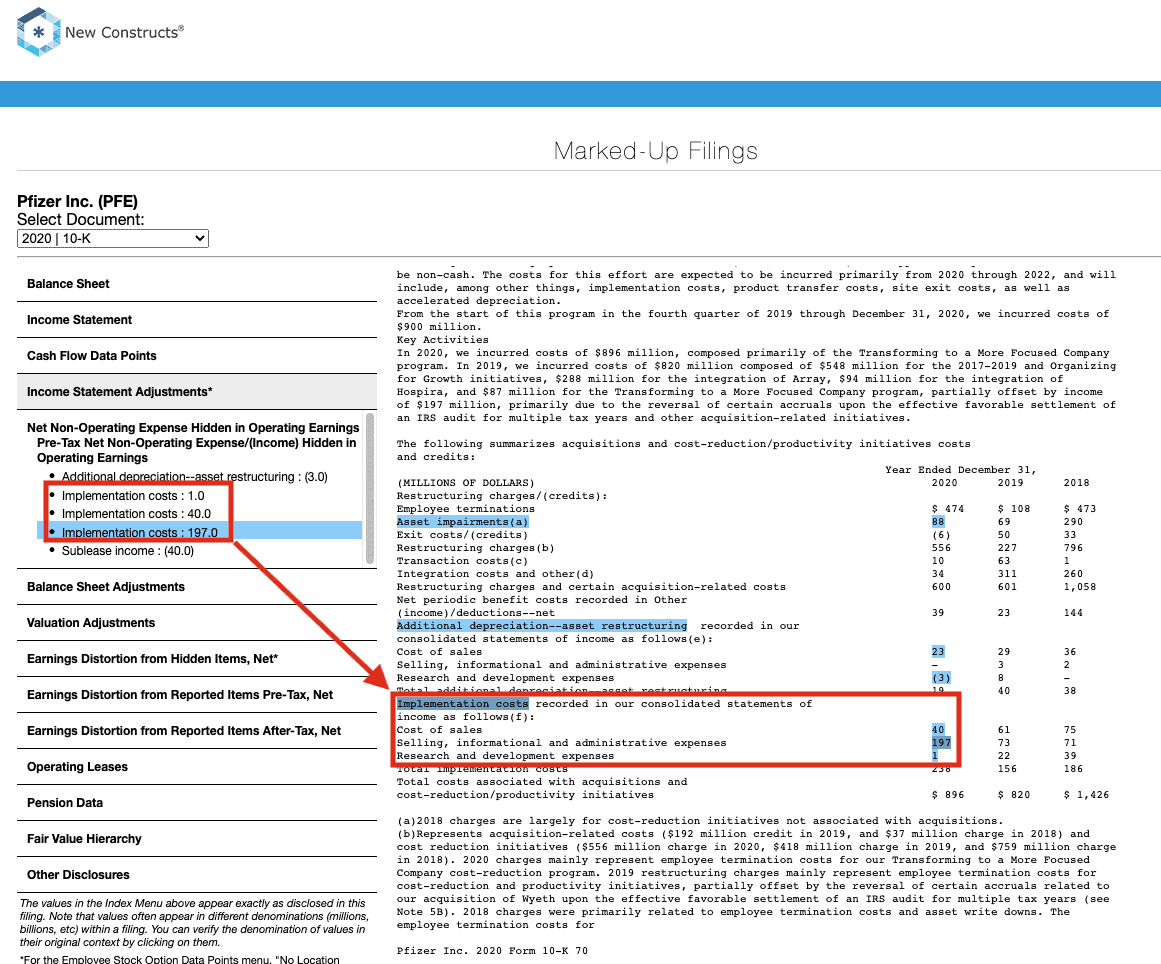Select the Sublease income : (40.0) item
This screenshot has width=1161, height=964.
pos(127,551)
